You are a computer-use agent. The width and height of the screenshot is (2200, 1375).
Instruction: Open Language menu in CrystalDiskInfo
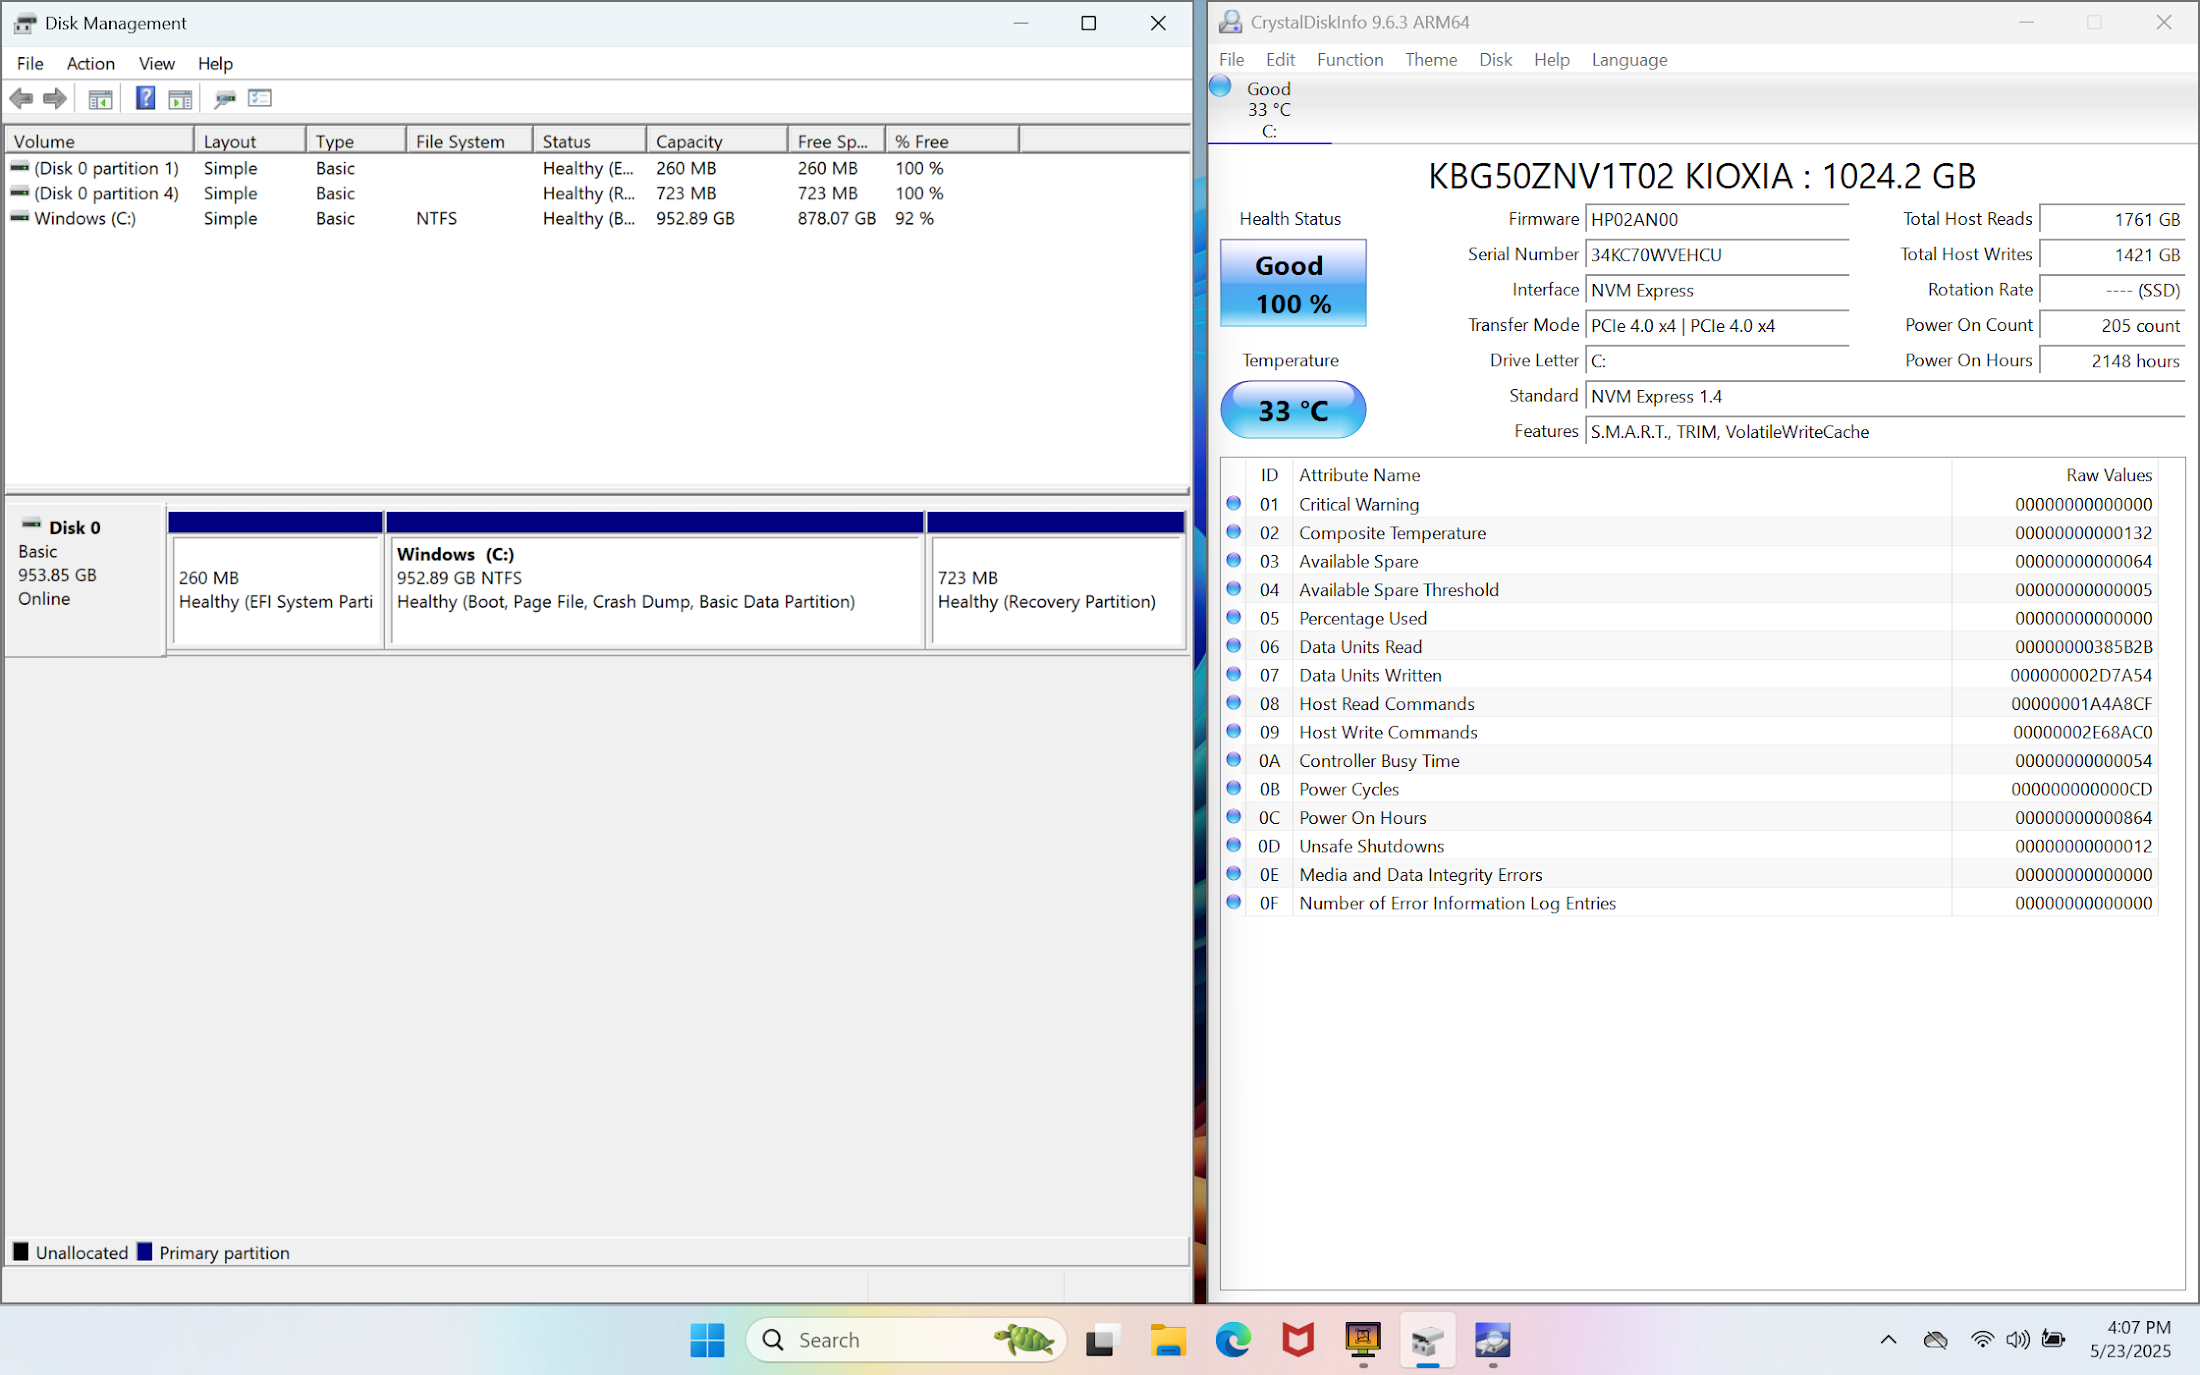coord(1629,60)
